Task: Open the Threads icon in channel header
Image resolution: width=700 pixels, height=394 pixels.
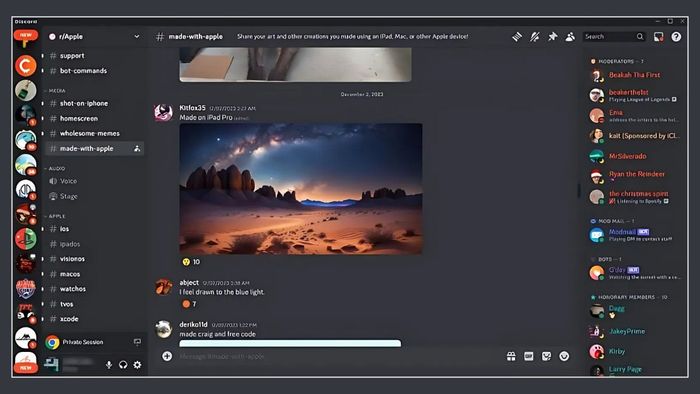Action: coord(517,37)
